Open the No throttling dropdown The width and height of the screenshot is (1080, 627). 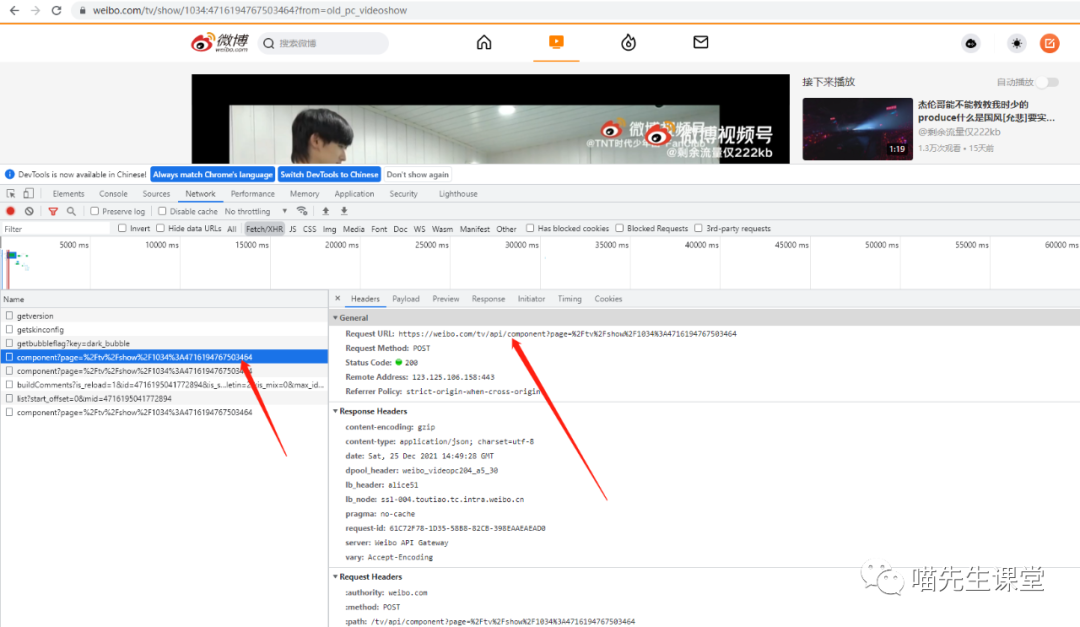(x=256, y=211)
